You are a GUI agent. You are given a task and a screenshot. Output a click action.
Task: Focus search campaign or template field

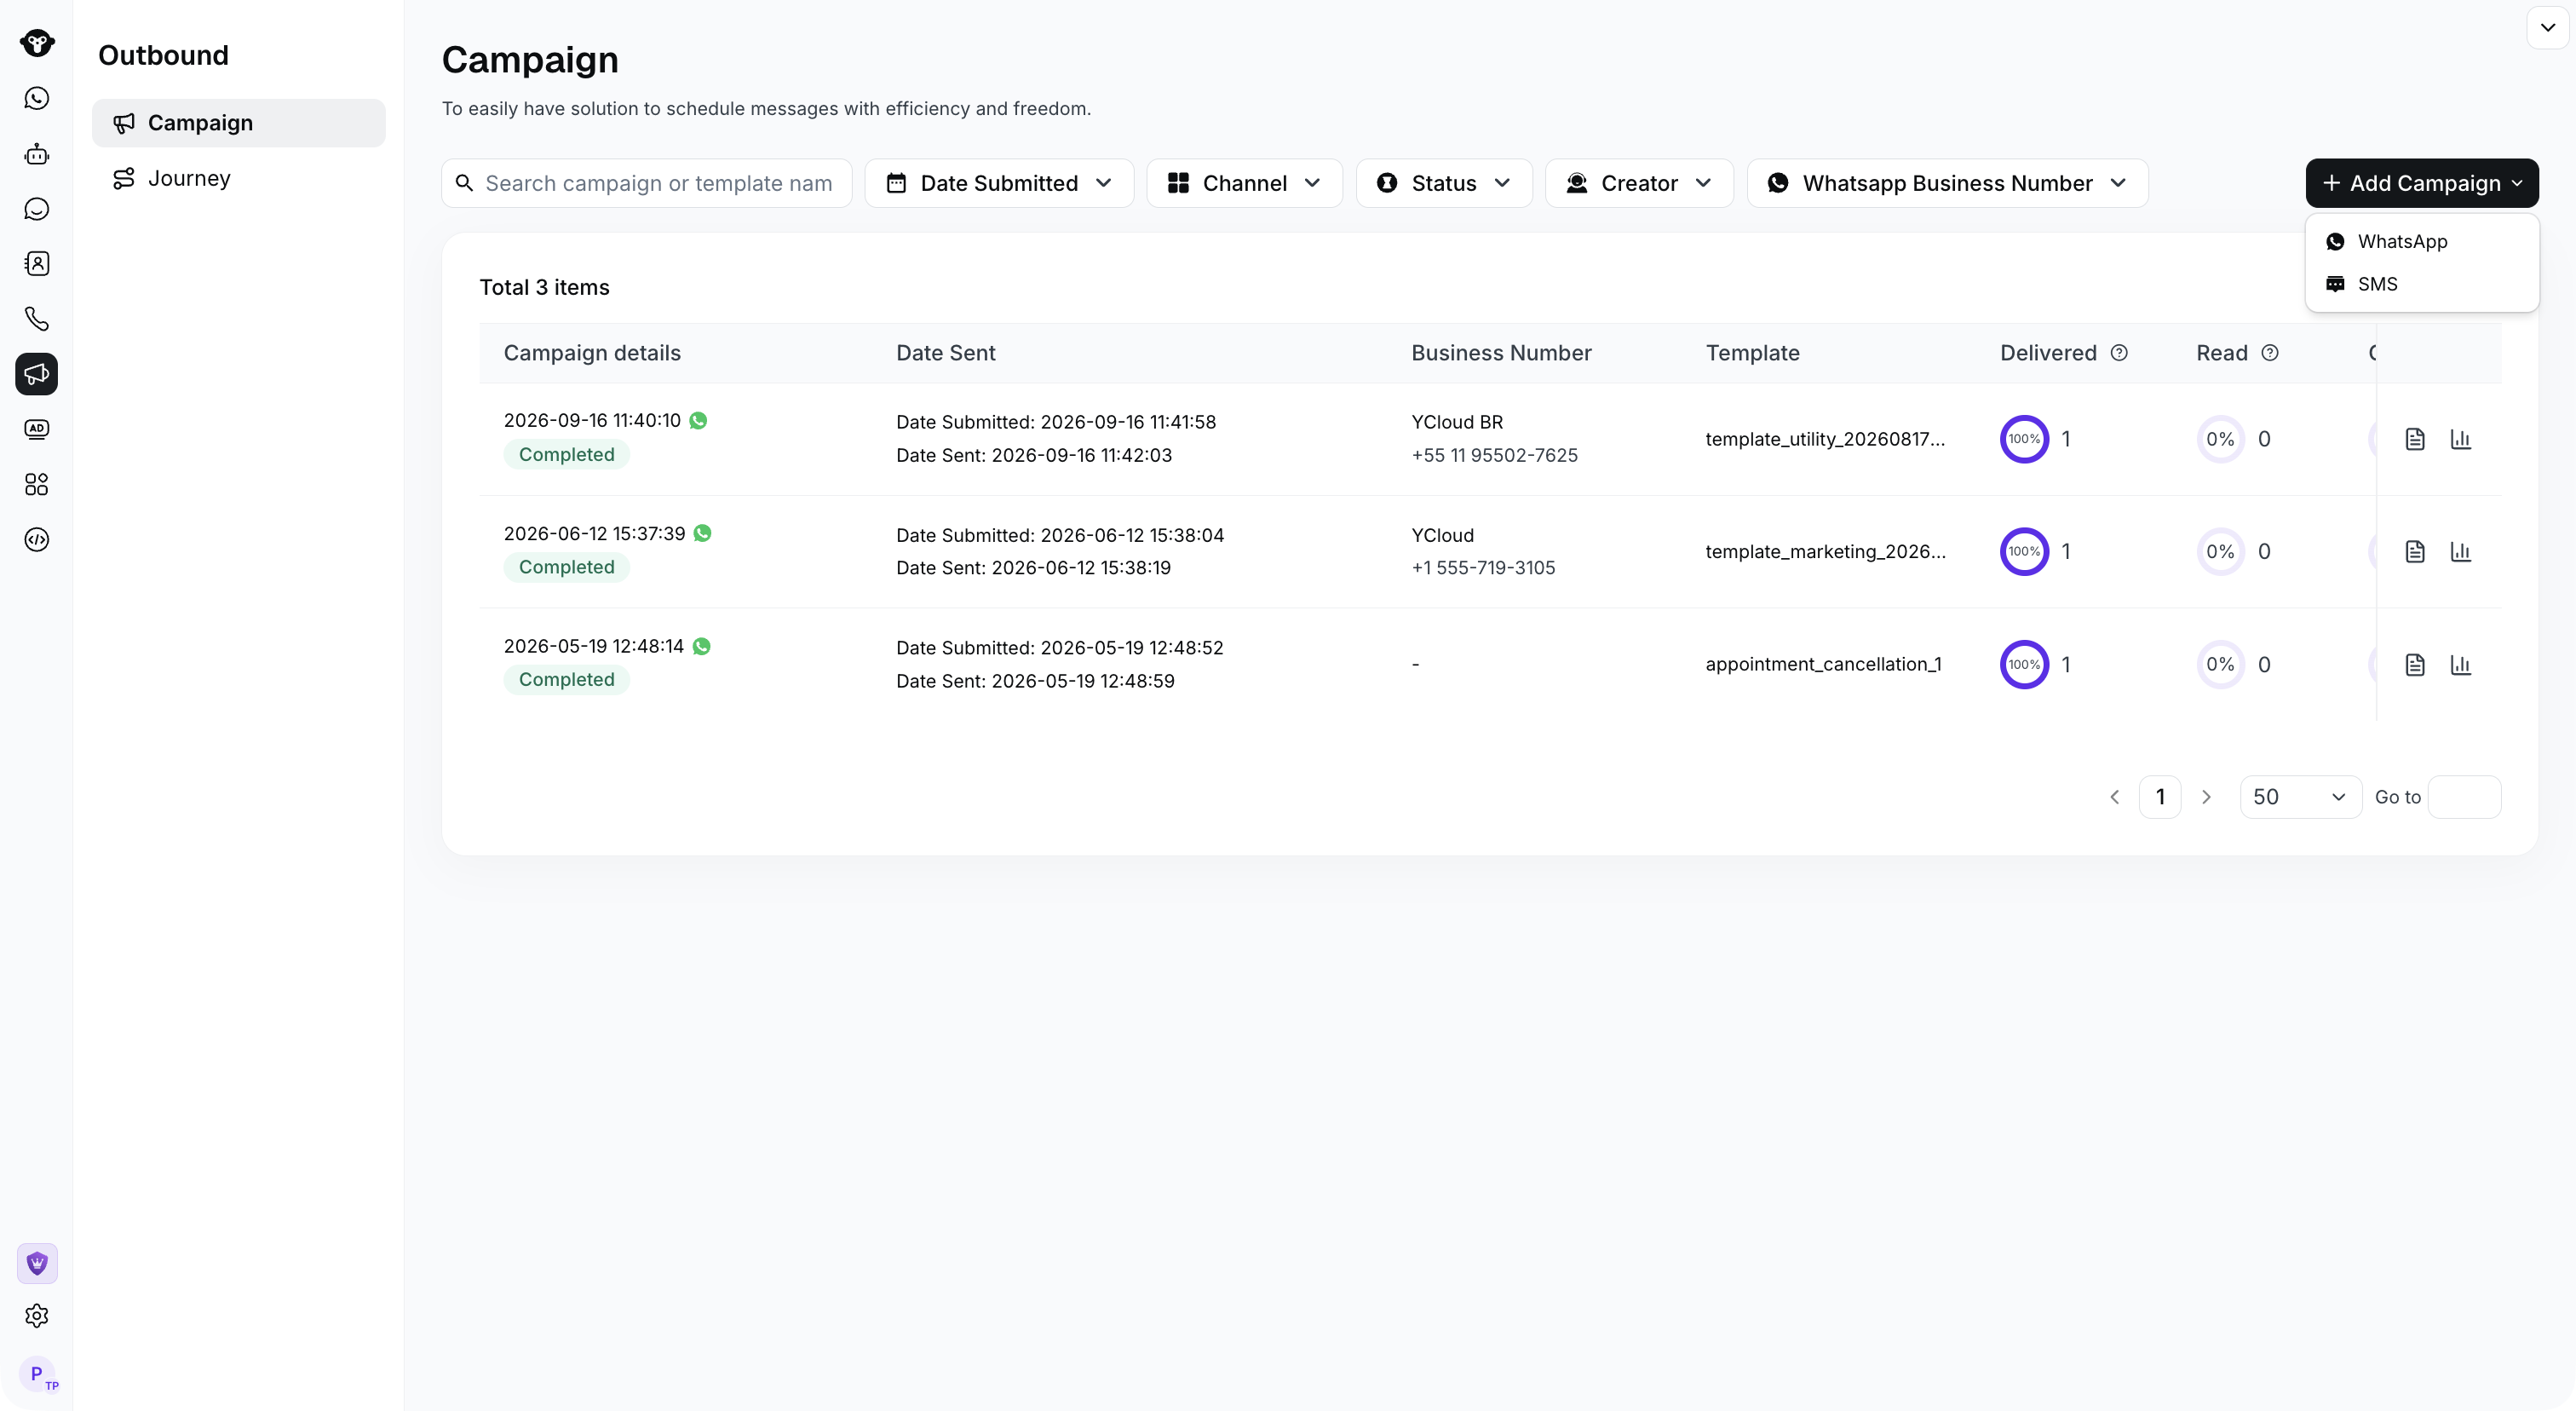click(646, 183)
